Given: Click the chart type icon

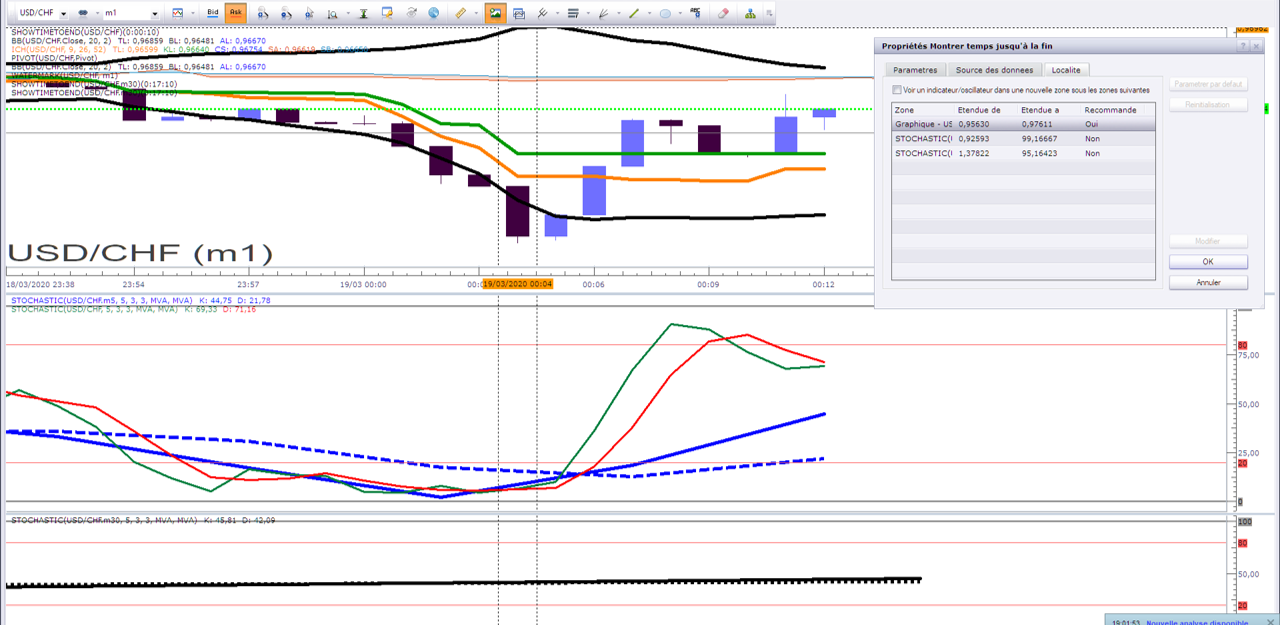Looking at the screenshot, I should [177, 13].
